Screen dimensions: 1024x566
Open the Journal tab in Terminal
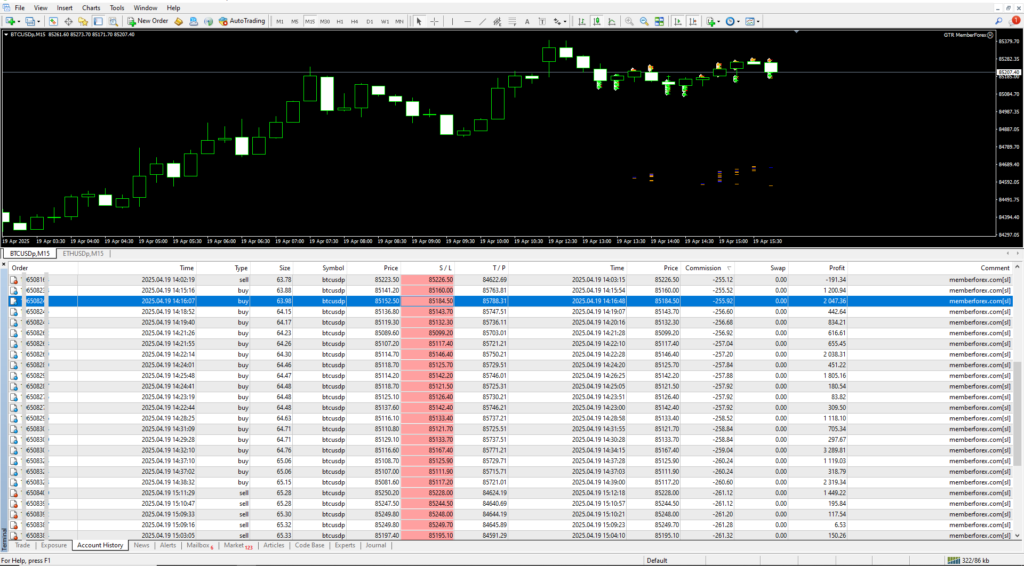point(375,546)
